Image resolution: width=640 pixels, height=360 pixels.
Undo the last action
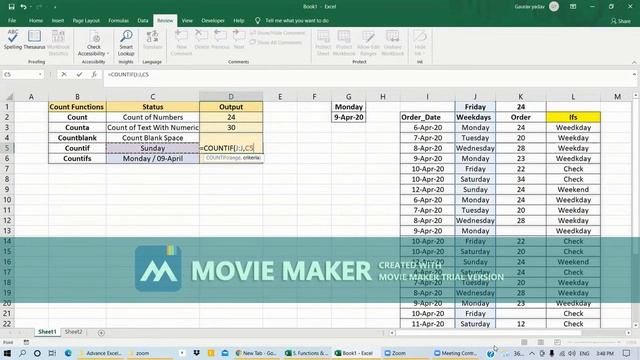tap(23, 7)
